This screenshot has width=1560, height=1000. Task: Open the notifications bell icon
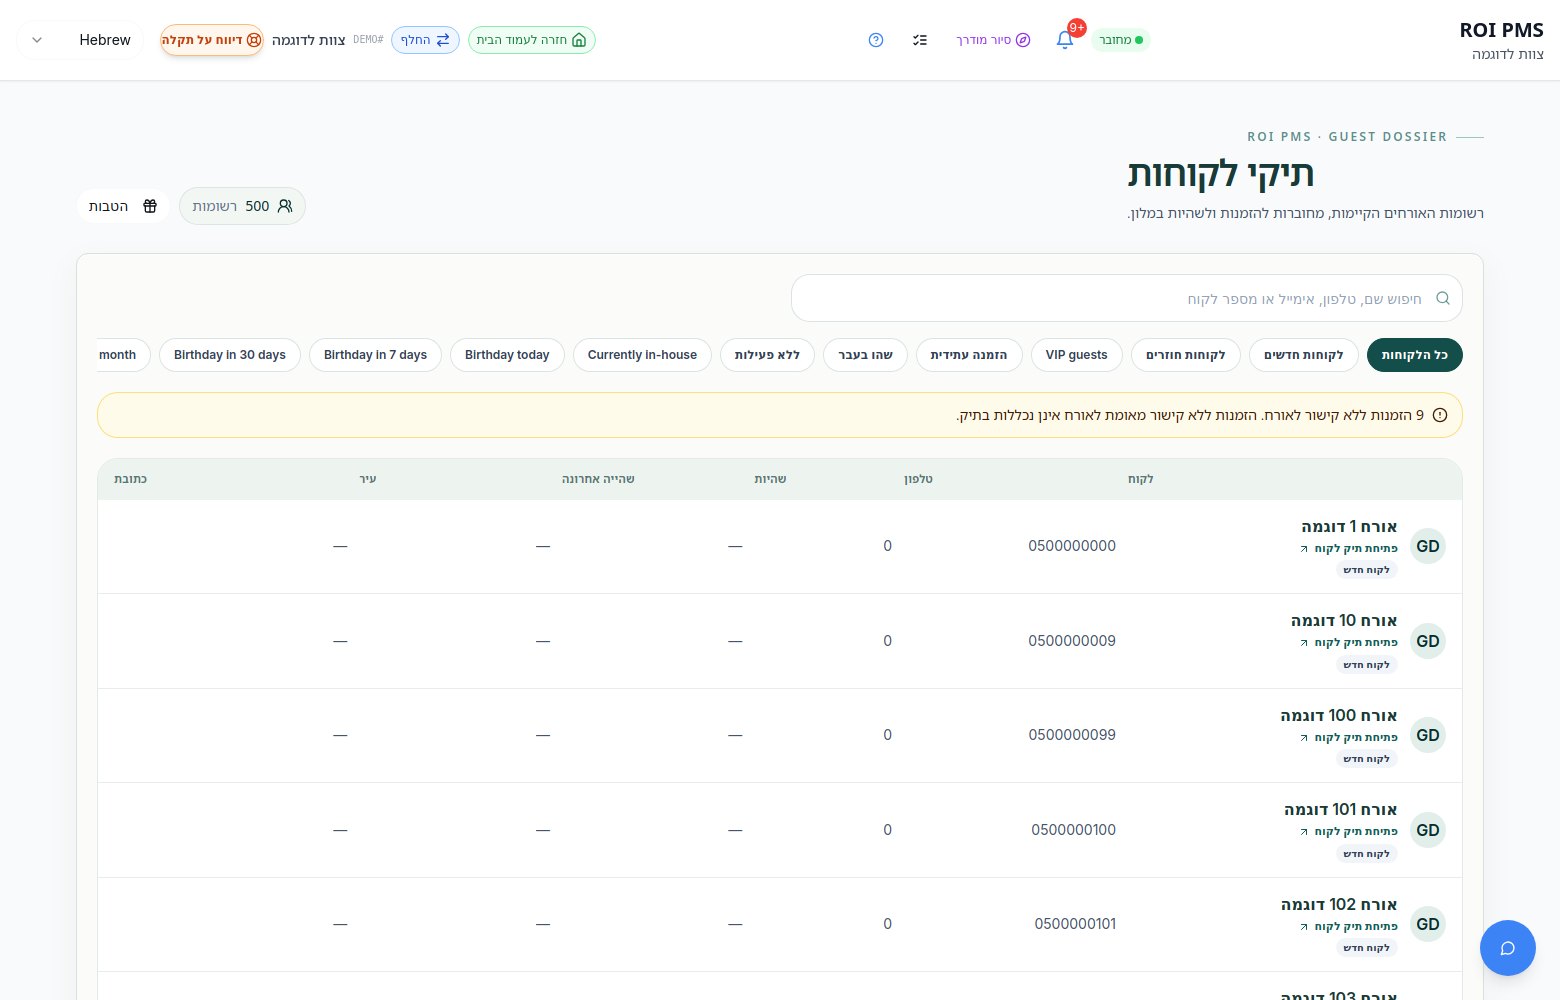(1065, 40)
